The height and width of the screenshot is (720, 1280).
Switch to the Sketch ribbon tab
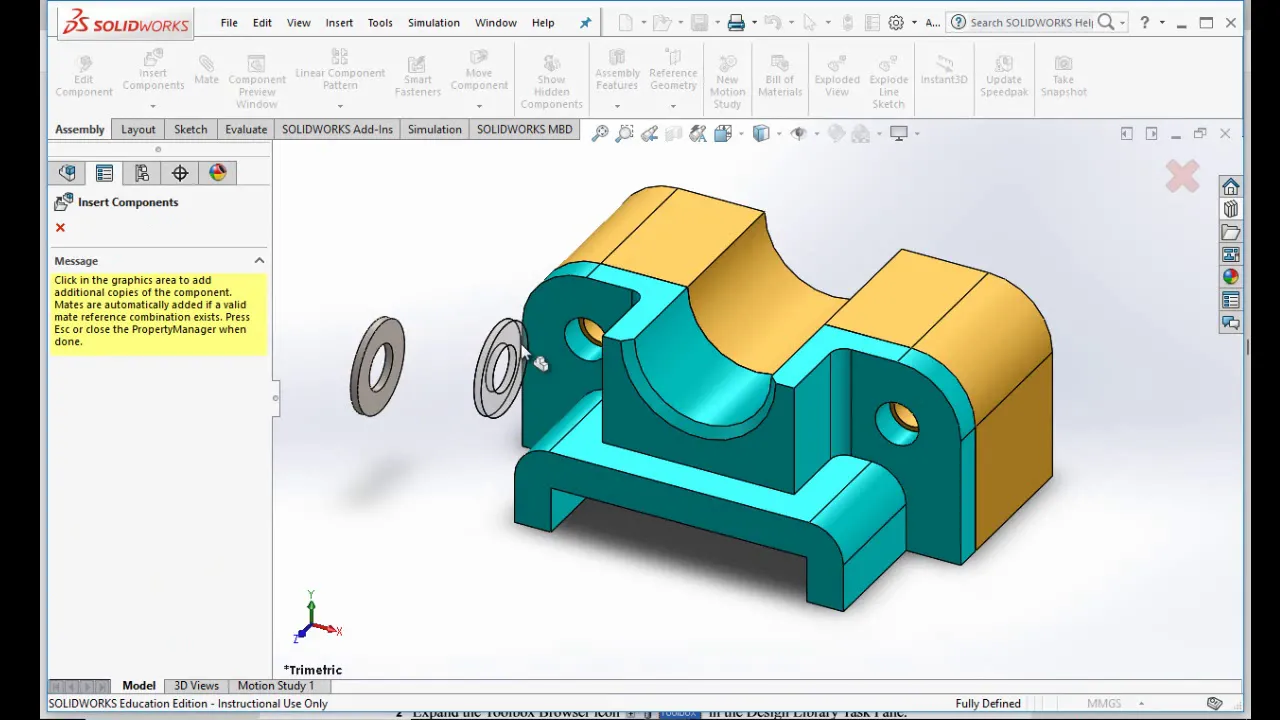[190, 129]
